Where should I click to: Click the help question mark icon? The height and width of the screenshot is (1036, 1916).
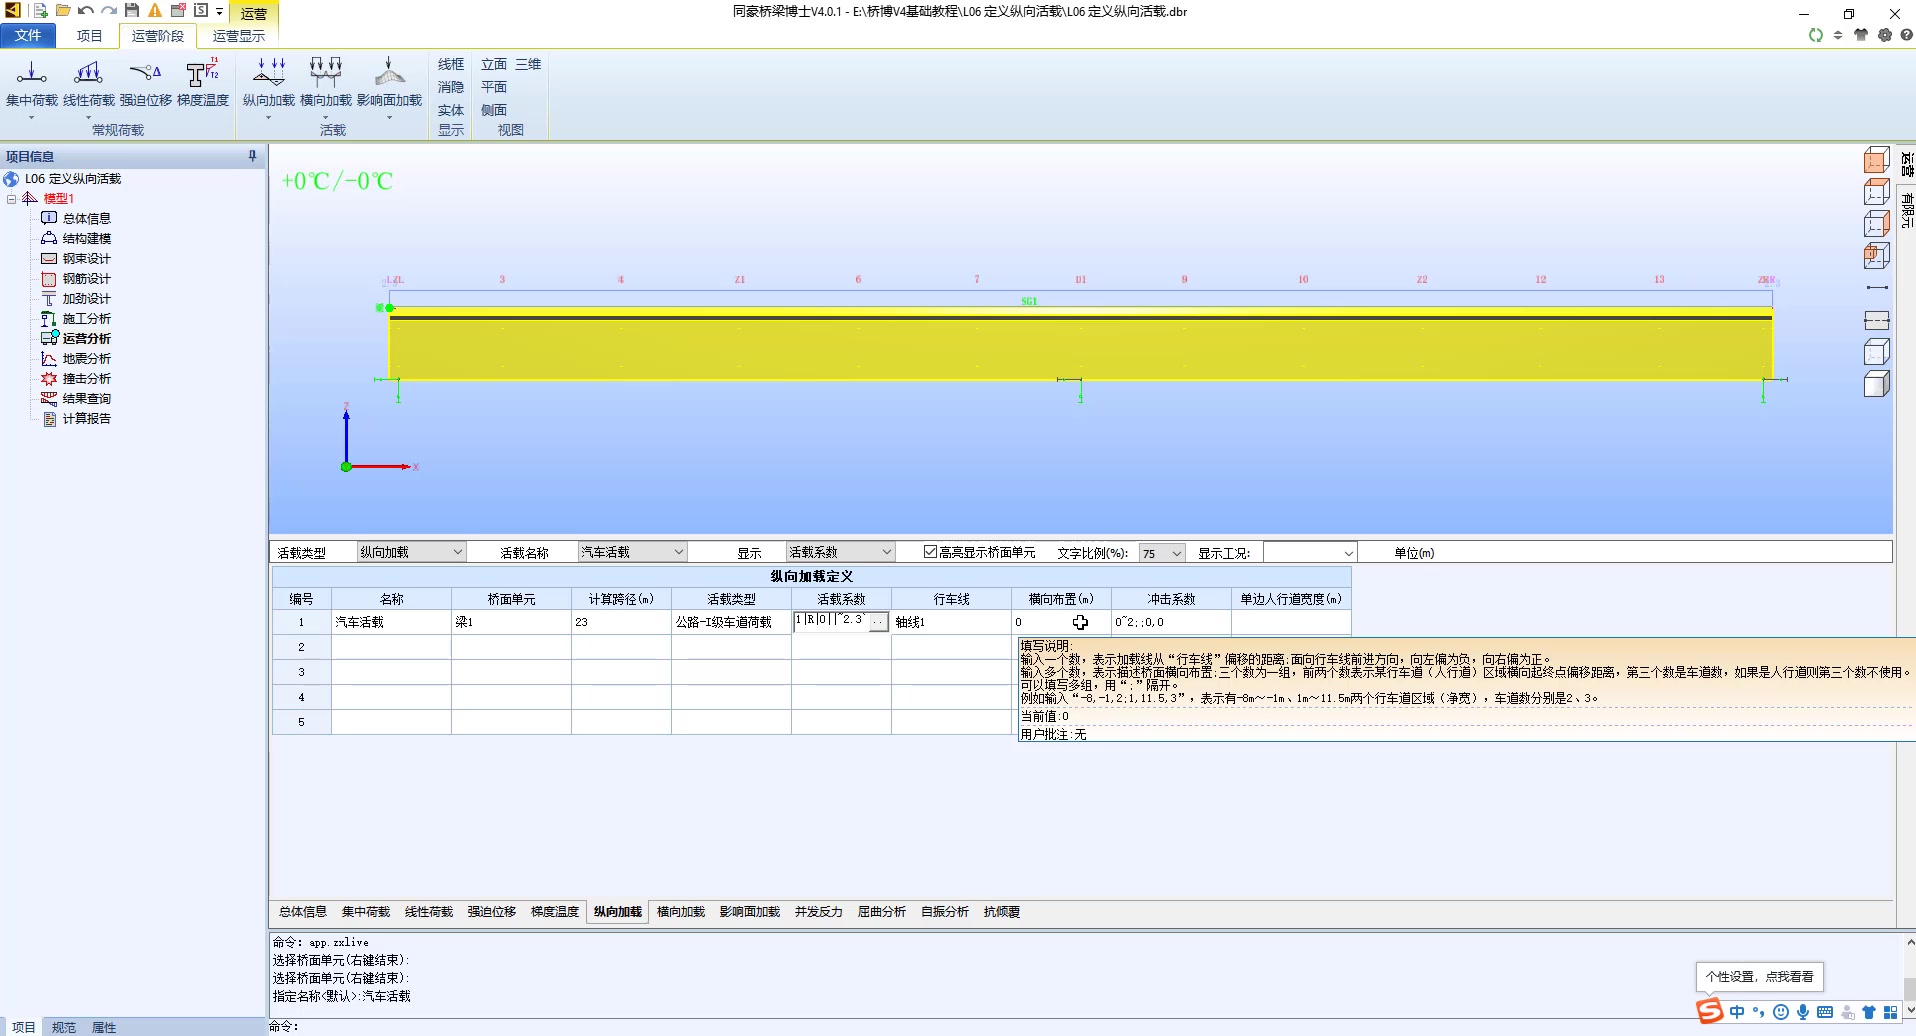coord(1906,35)
